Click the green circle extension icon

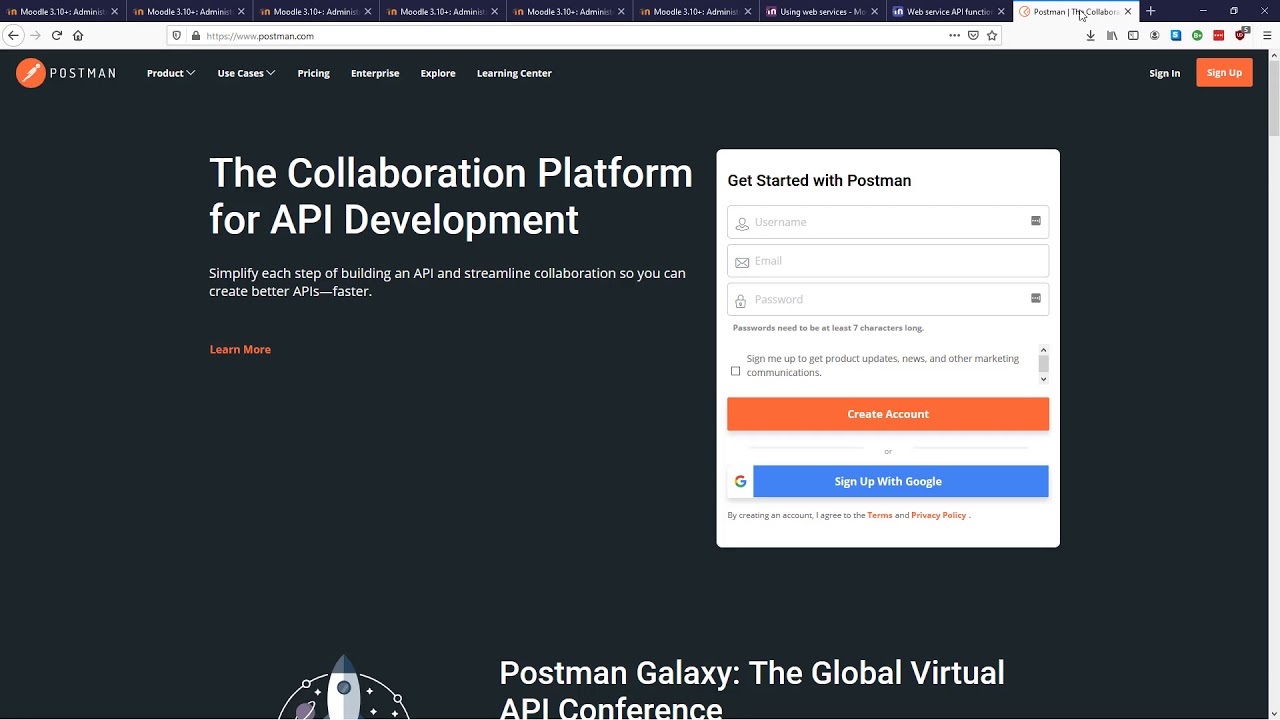[1197, 35]
